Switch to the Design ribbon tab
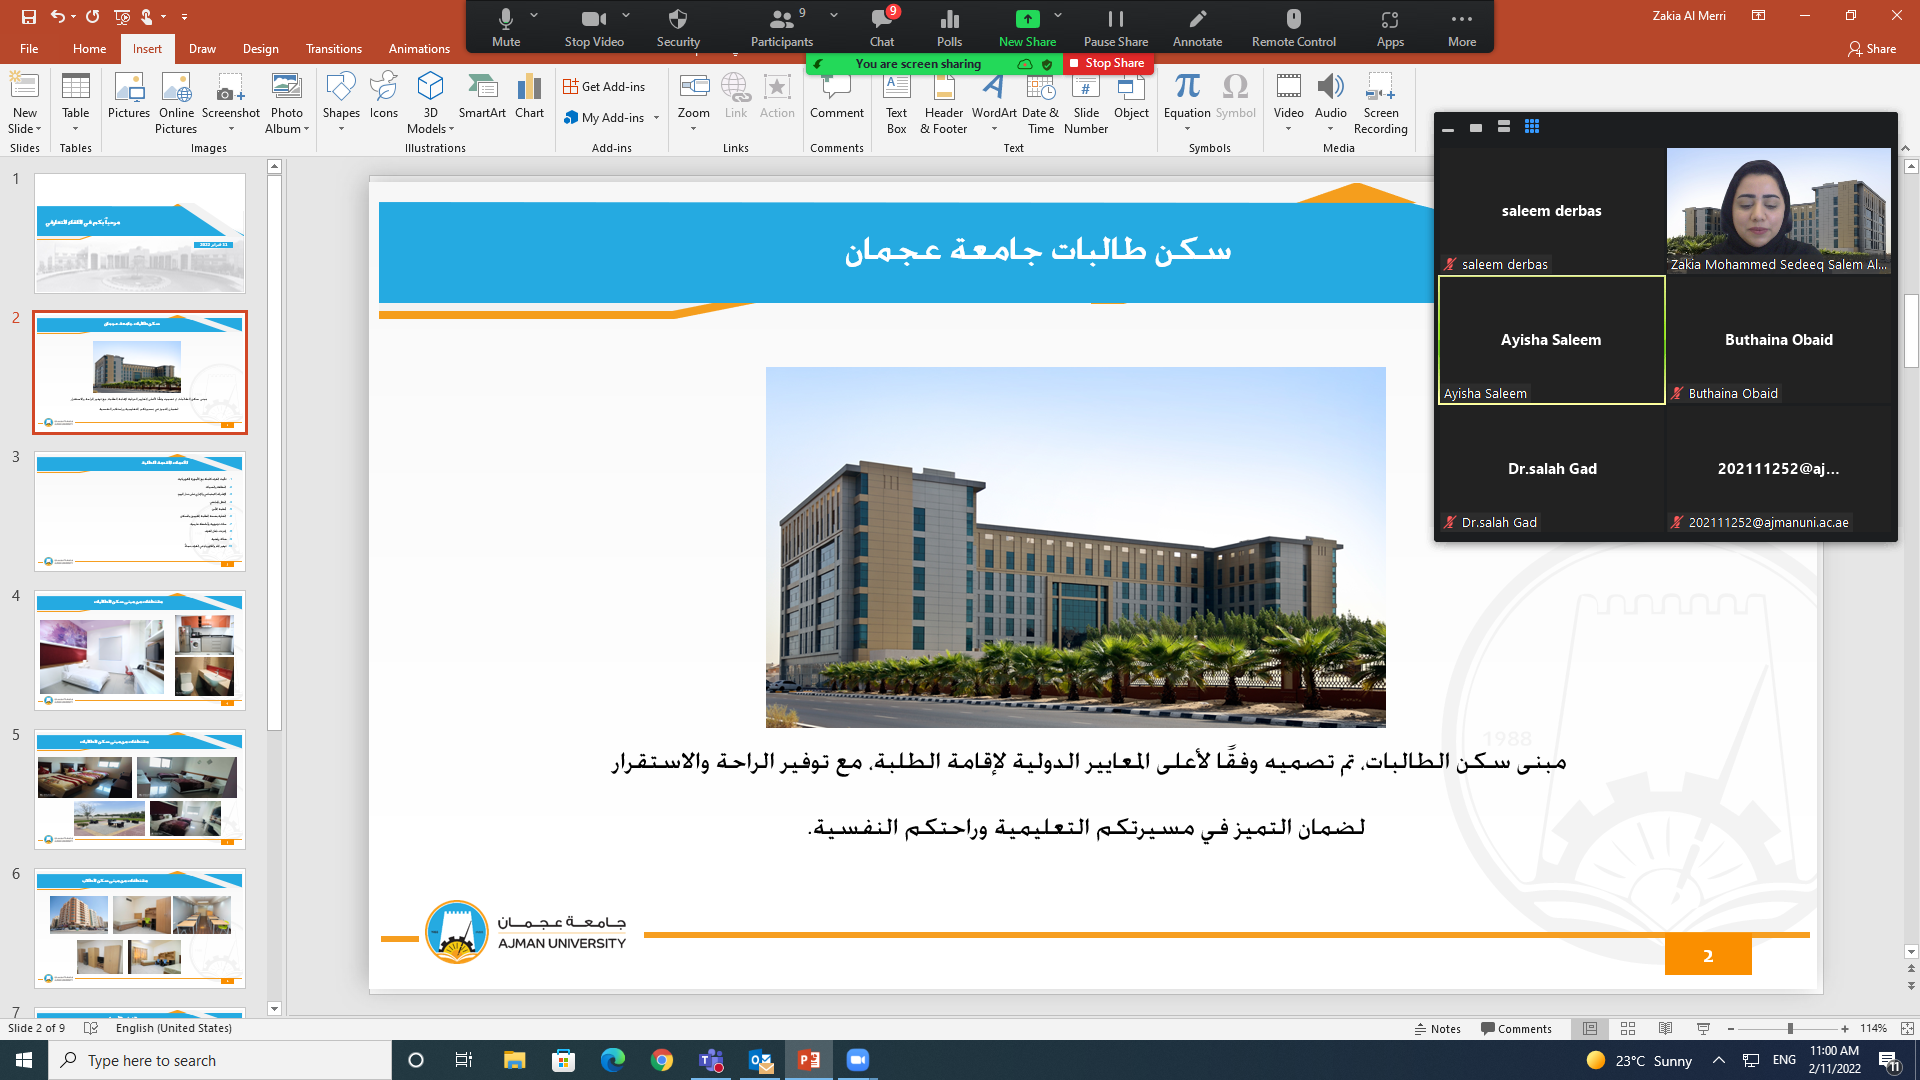The image size is (1920, 1080). (260, 49)
